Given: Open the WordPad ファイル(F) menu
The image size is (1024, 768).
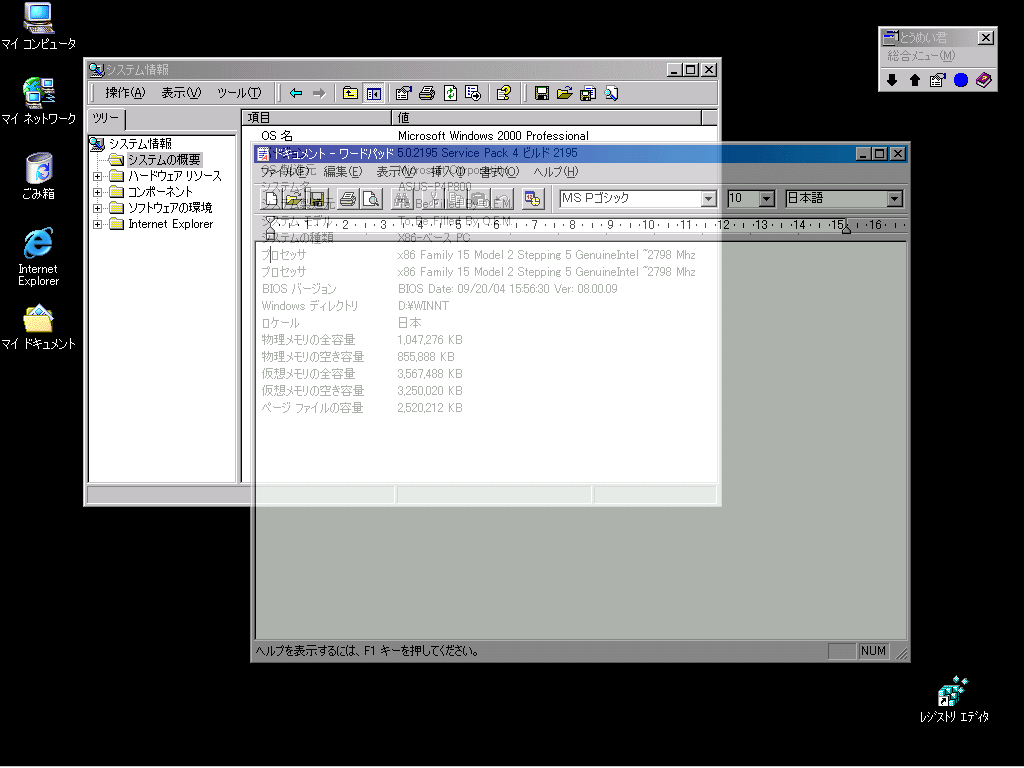Looking at the screenshot, I should [x=285, y=172].
